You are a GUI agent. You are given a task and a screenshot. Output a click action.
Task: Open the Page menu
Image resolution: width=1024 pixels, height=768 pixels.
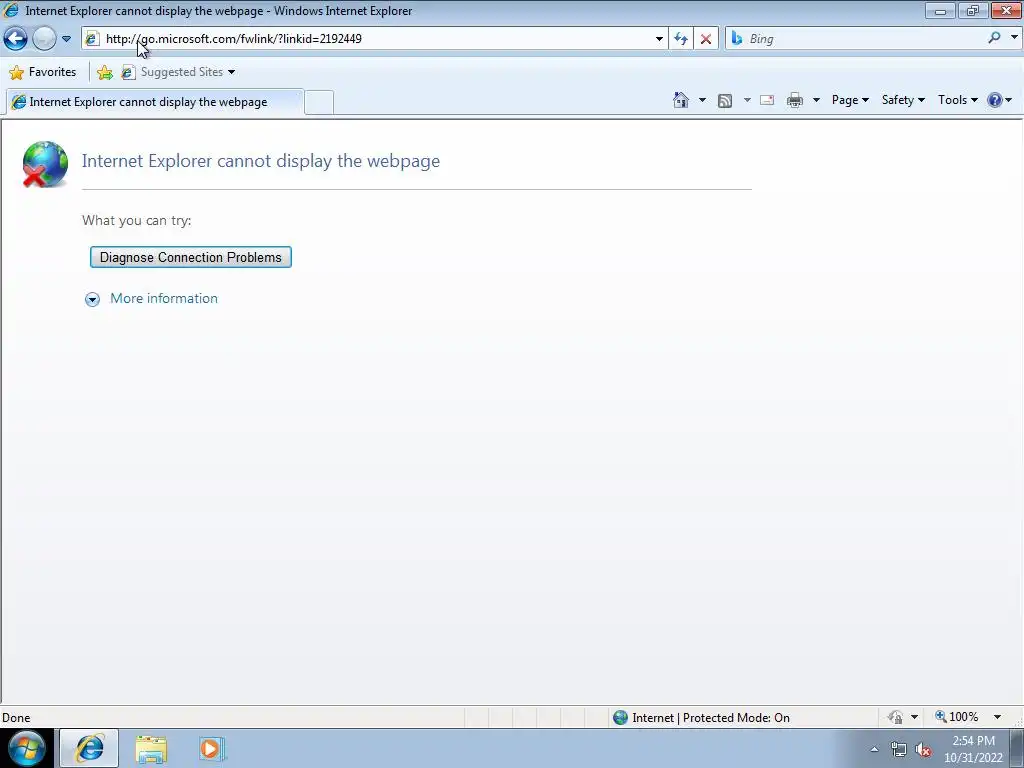pos(850,100)
